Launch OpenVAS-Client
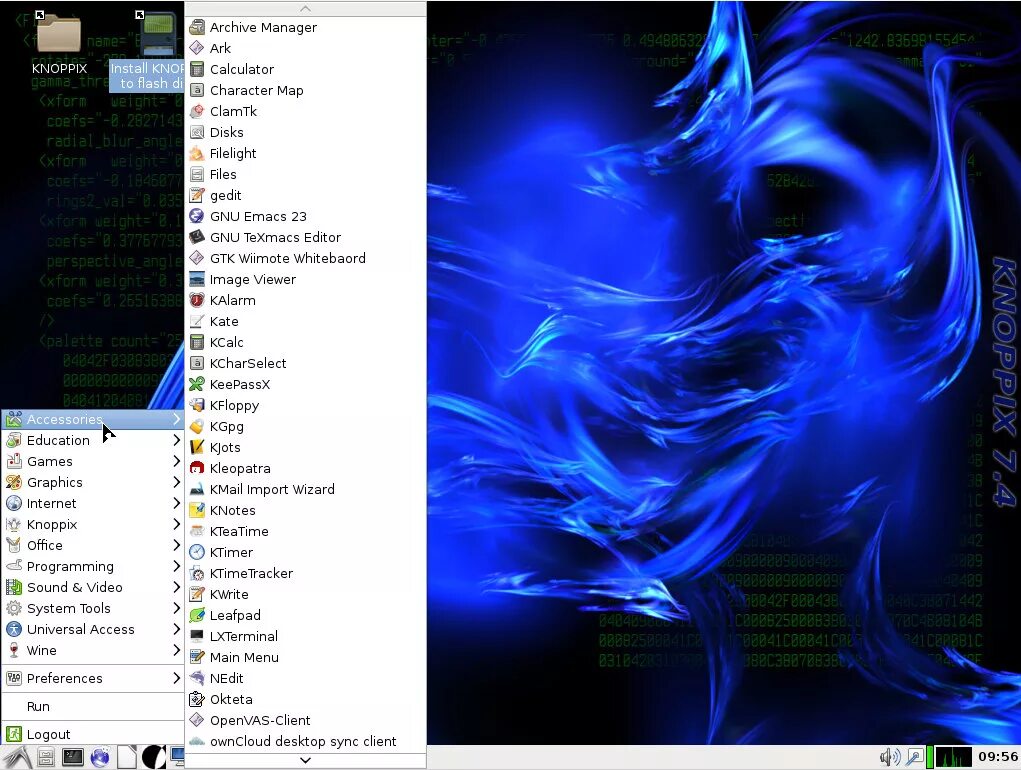The height and width of the screenshot is (770, 1021). click(x=305, y=721)
